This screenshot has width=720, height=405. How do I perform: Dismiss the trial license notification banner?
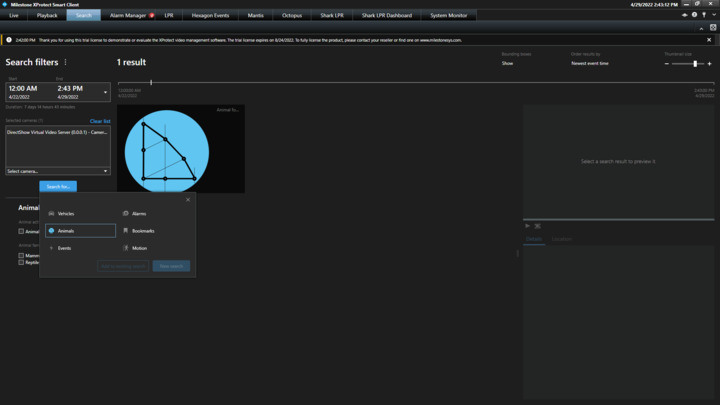click(710, 40)
